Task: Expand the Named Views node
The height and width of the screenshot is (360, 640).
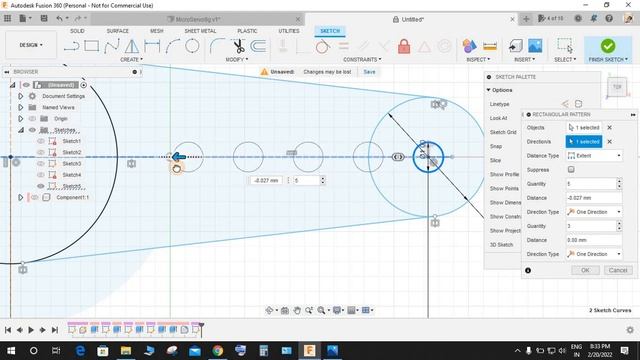Action: pyautogui.click(x=20, y=107)
